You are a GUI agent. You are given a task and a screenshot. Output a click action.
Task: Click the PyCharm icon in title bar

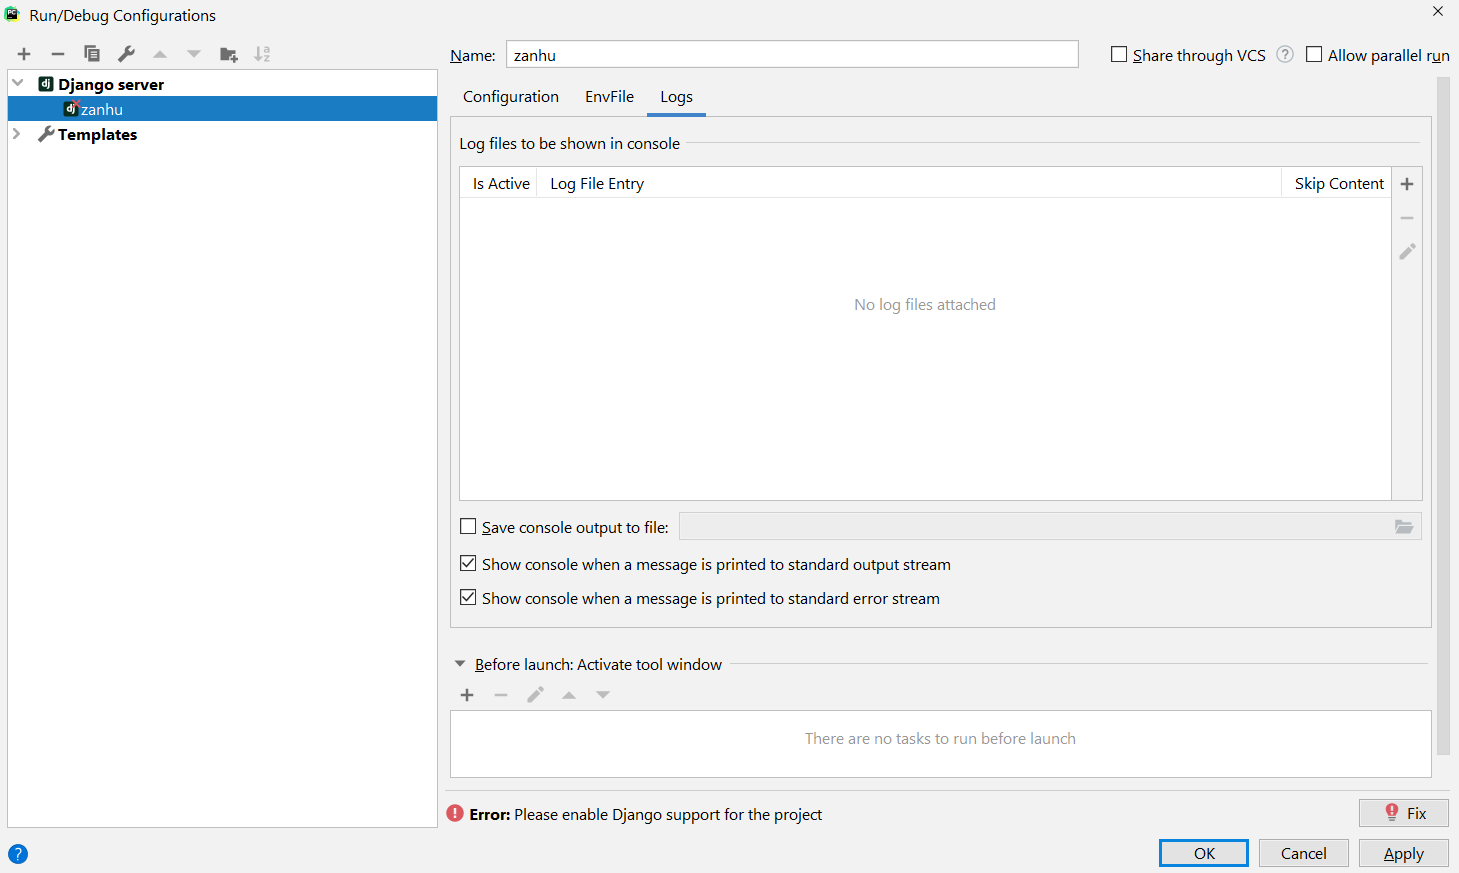(13, 14)
